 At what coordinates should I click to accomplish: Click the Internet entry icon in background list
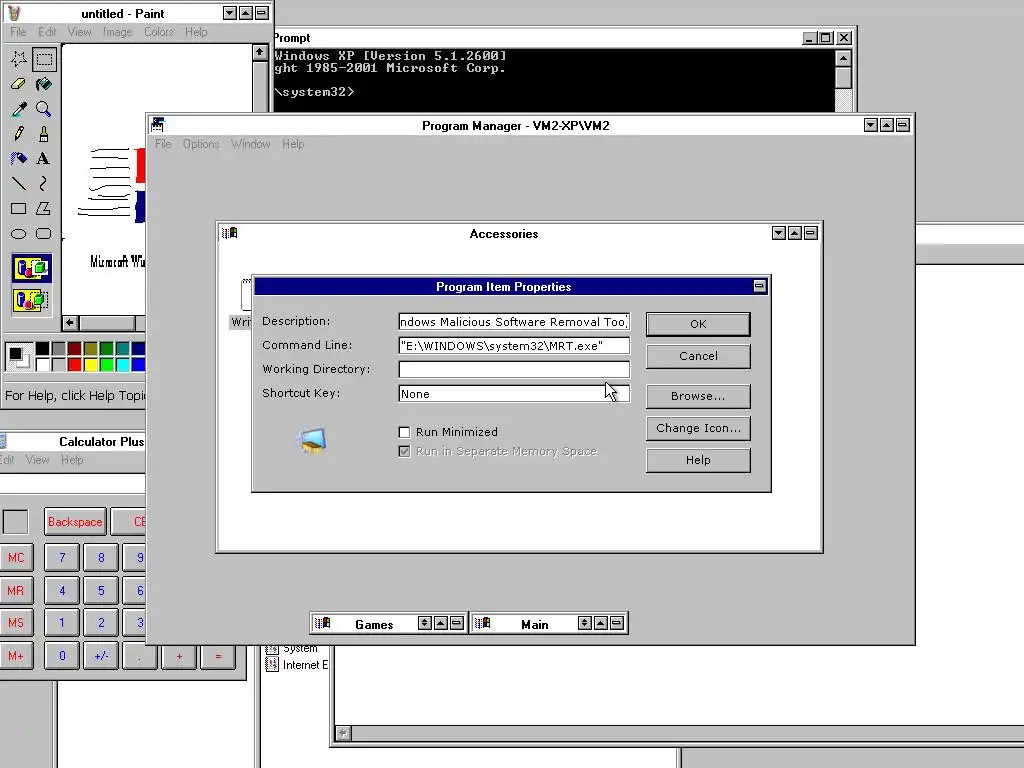(x=272, y=665)
